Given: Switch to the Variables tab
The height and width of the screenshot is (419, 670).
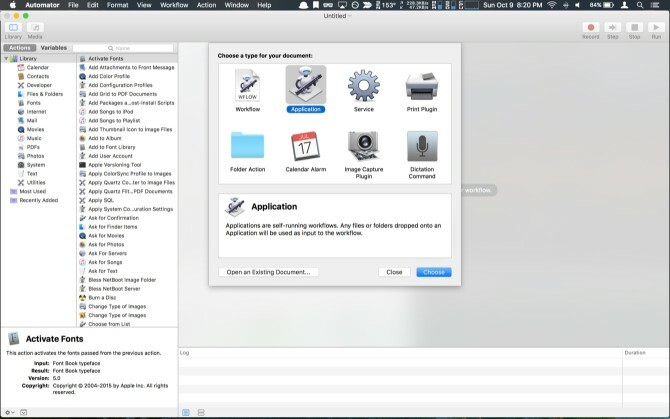Looking at the screenshot, I should [53, 48].
